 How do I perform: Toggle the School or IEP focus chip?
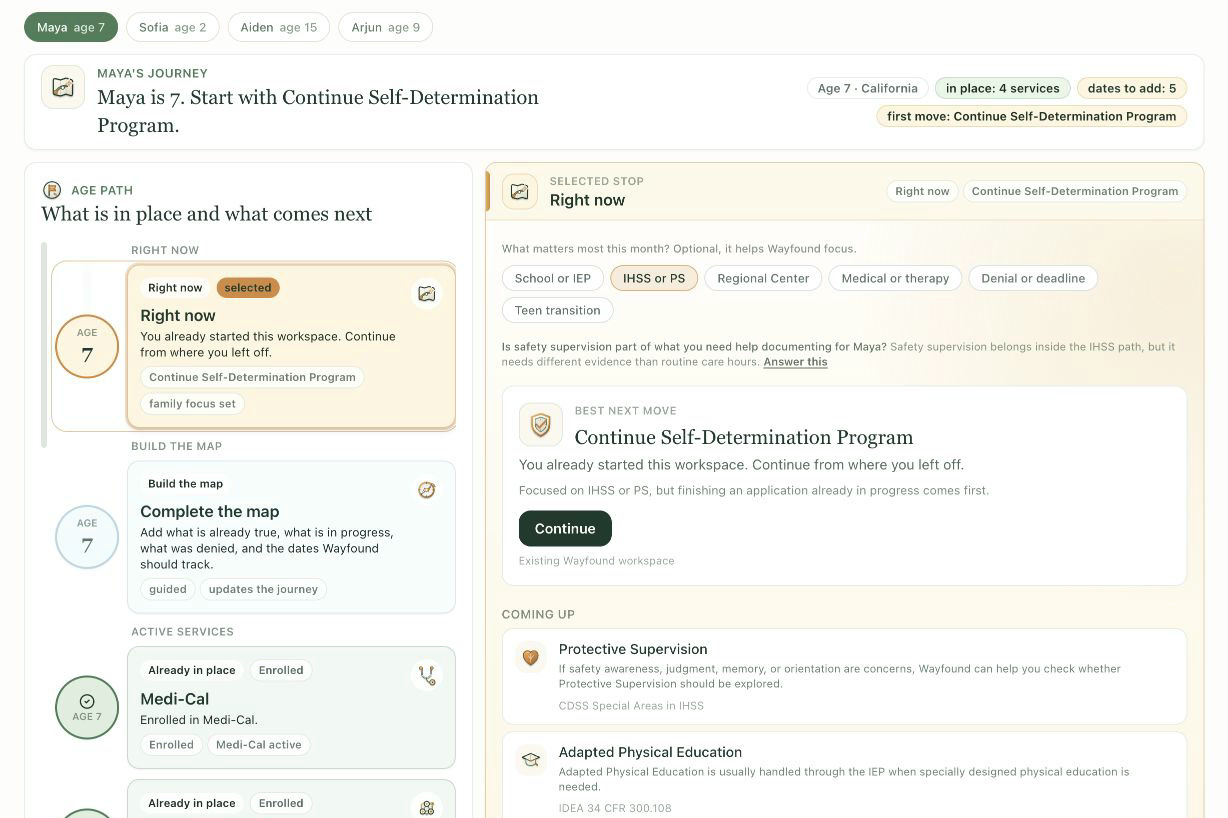pos(552,278)
